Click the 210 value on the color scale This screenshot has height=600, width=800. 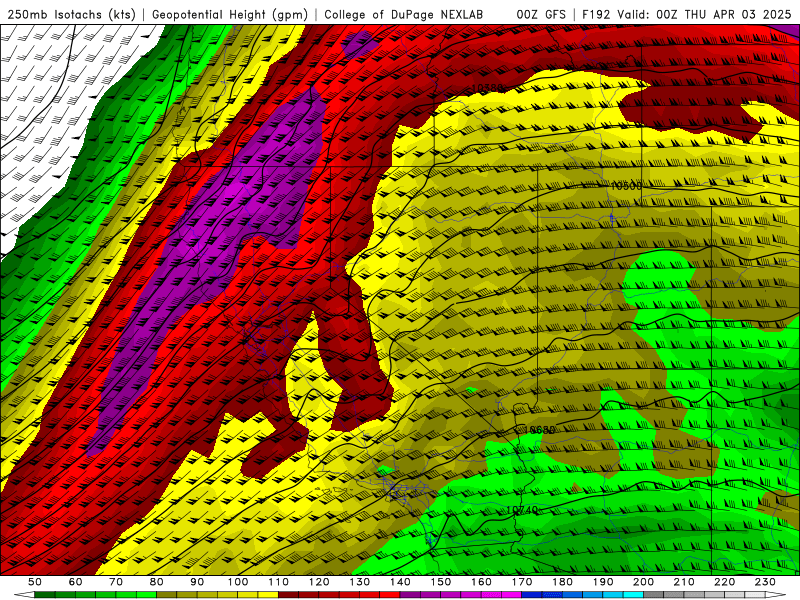coord(684,582)
